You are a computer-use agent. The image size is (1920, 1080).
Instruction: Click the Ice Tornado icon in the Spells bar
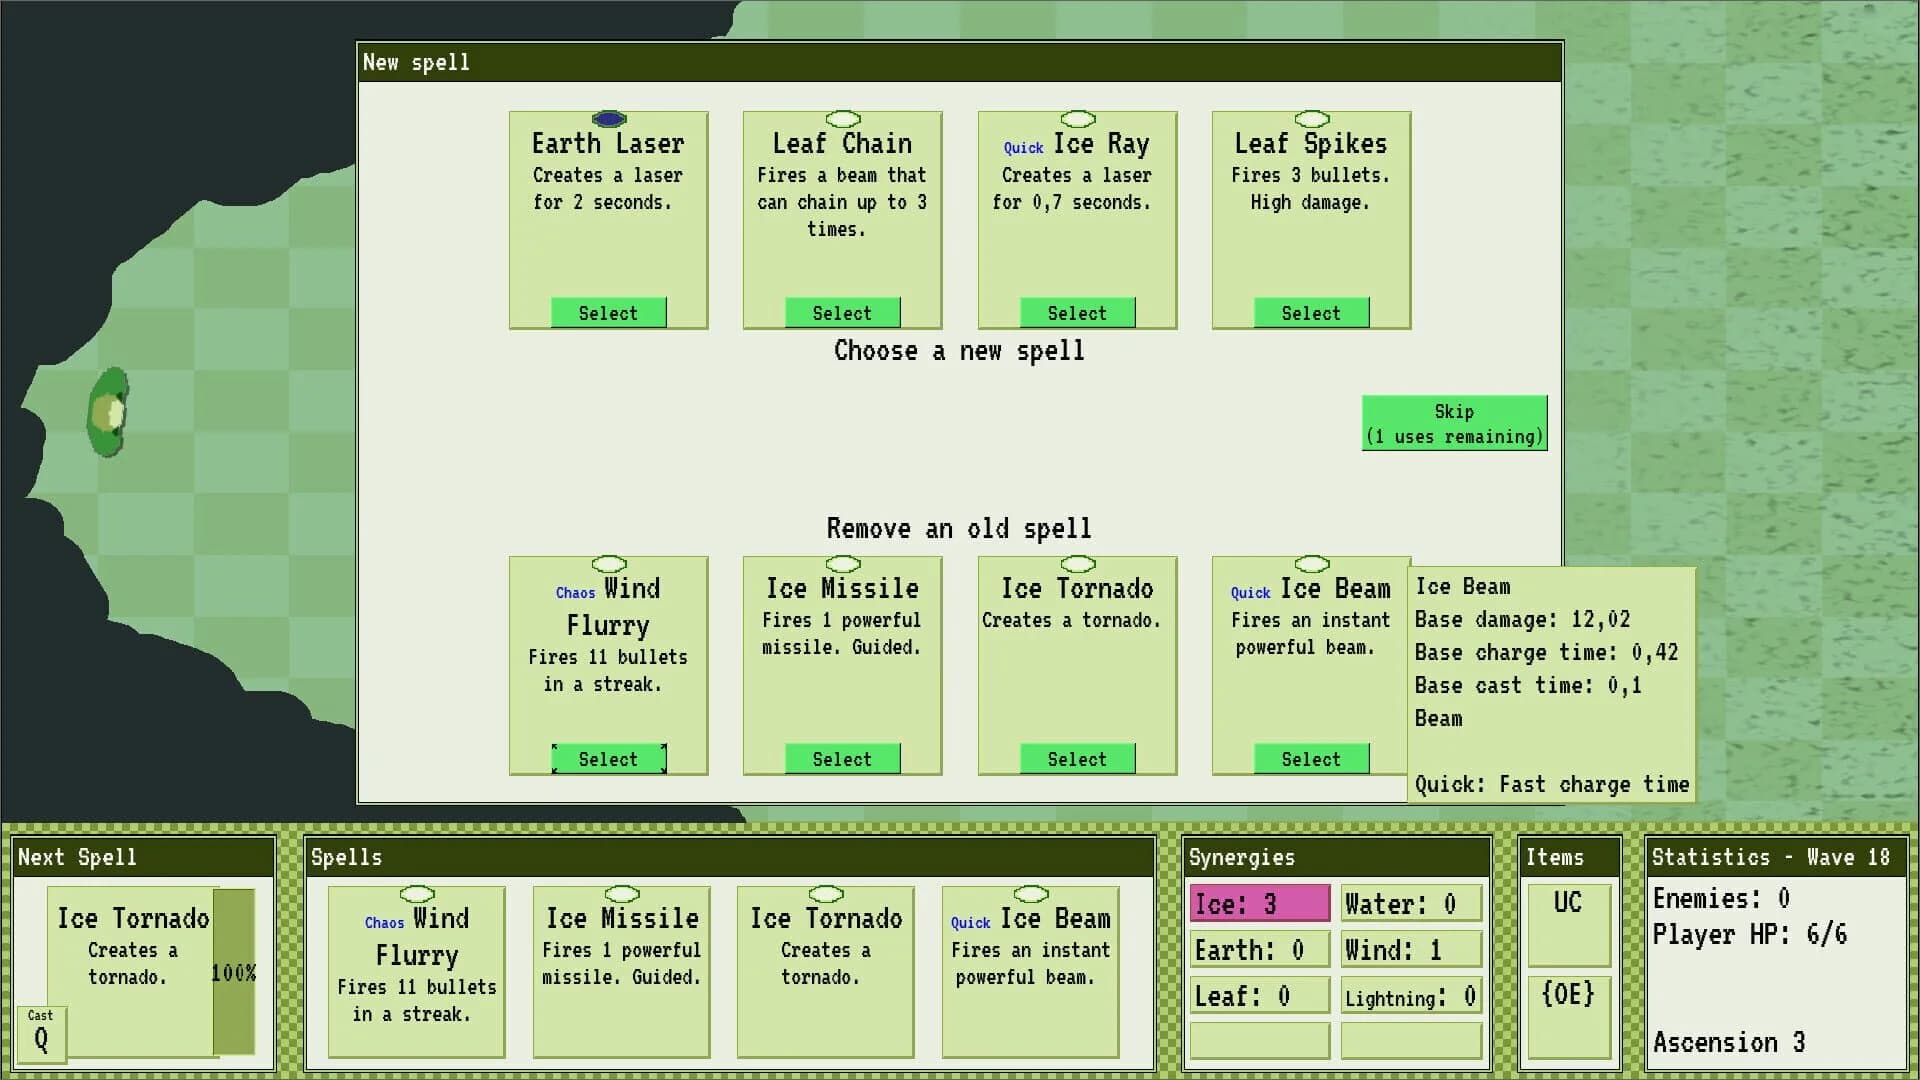pyautogui.click(x=826, y=894)
